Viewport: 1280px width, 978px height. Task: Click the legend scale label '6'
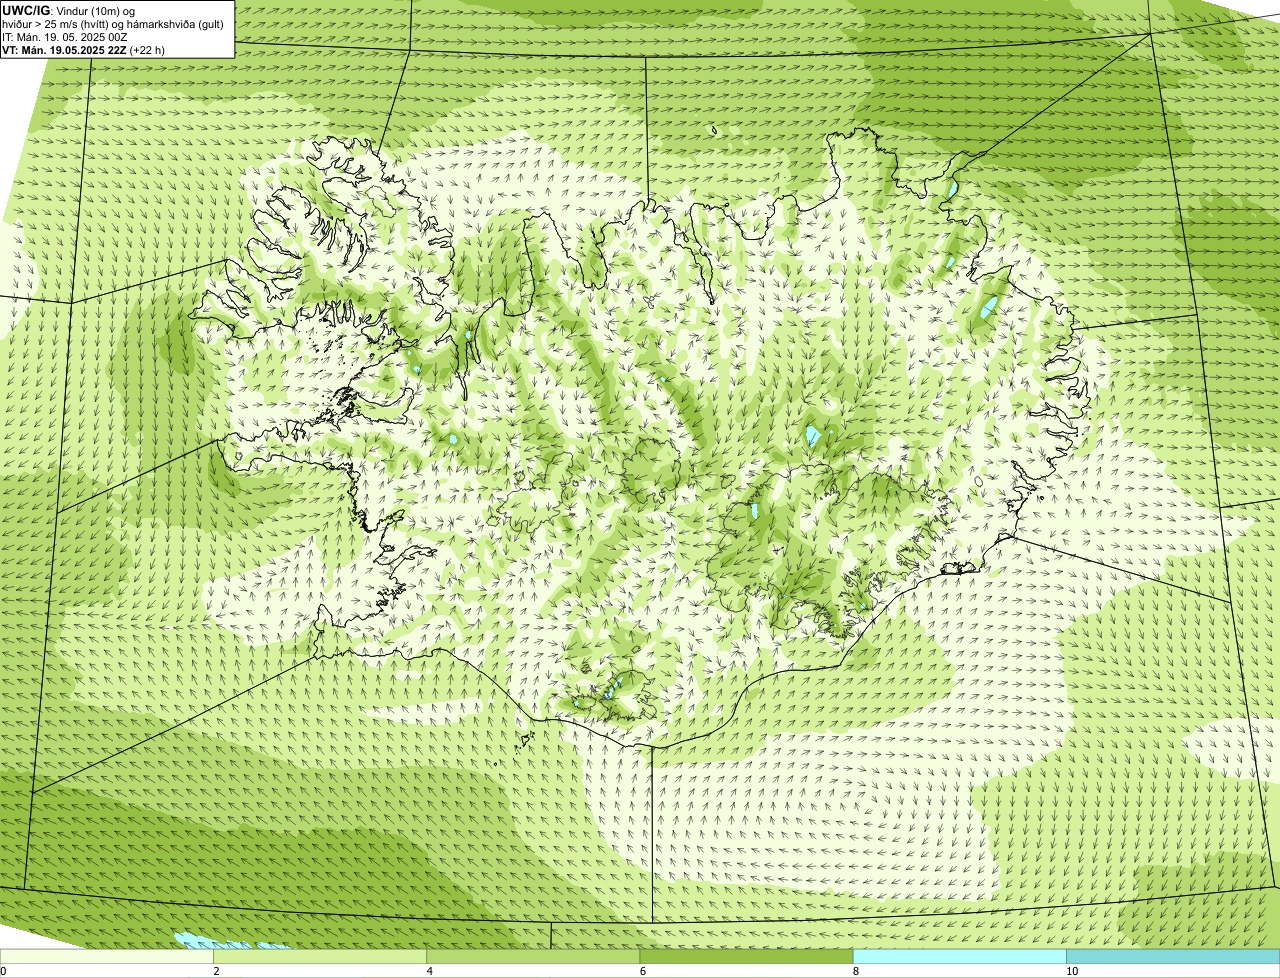pos(642,971)
